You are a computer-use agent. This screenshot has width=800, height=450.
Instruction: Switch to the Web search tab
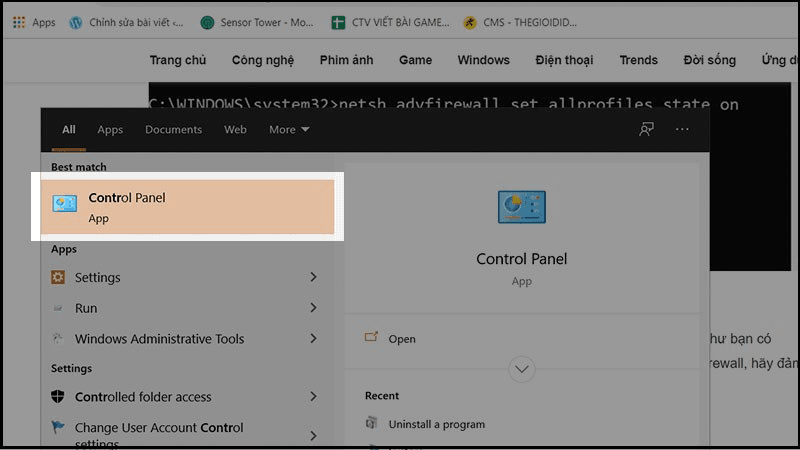tap(235, 130)
